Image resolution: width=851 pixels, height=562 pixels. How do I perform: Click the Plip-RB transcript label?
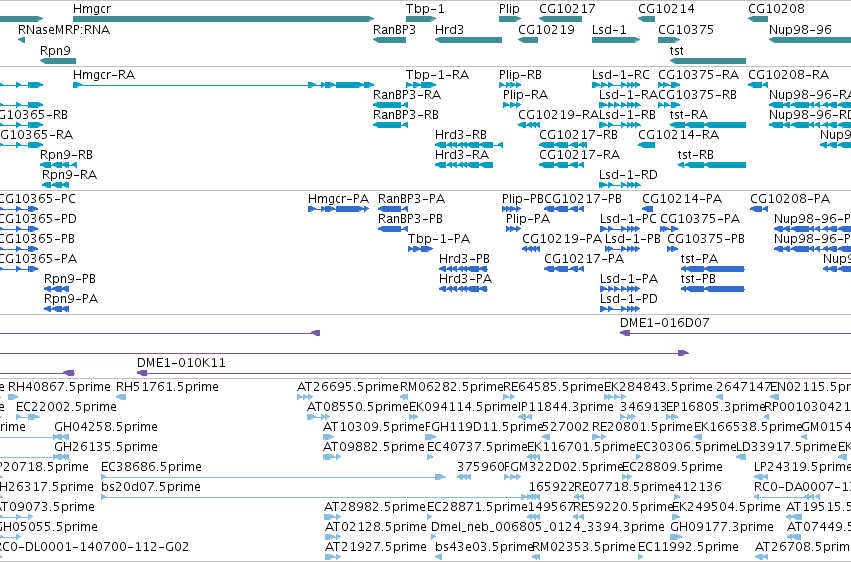coord(520,75)
